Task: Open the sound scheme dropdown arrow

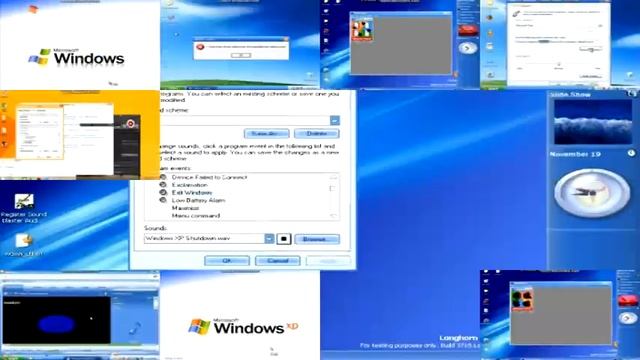Action: coord(335,120)
